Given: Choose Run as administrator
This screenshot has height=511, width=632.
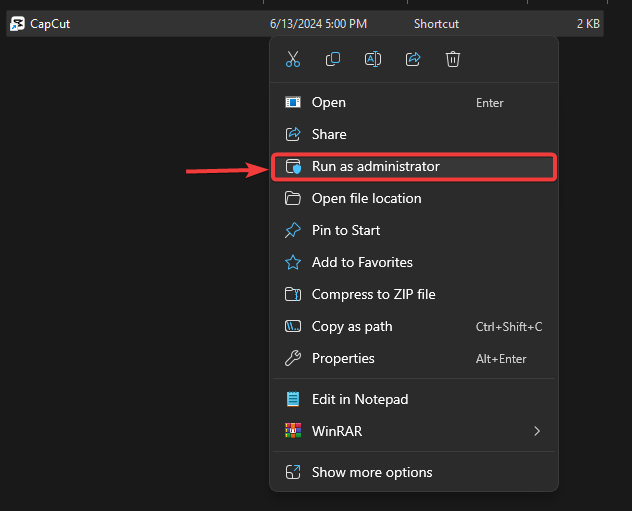Looking at the screenshot, I should tap(375, 166).
